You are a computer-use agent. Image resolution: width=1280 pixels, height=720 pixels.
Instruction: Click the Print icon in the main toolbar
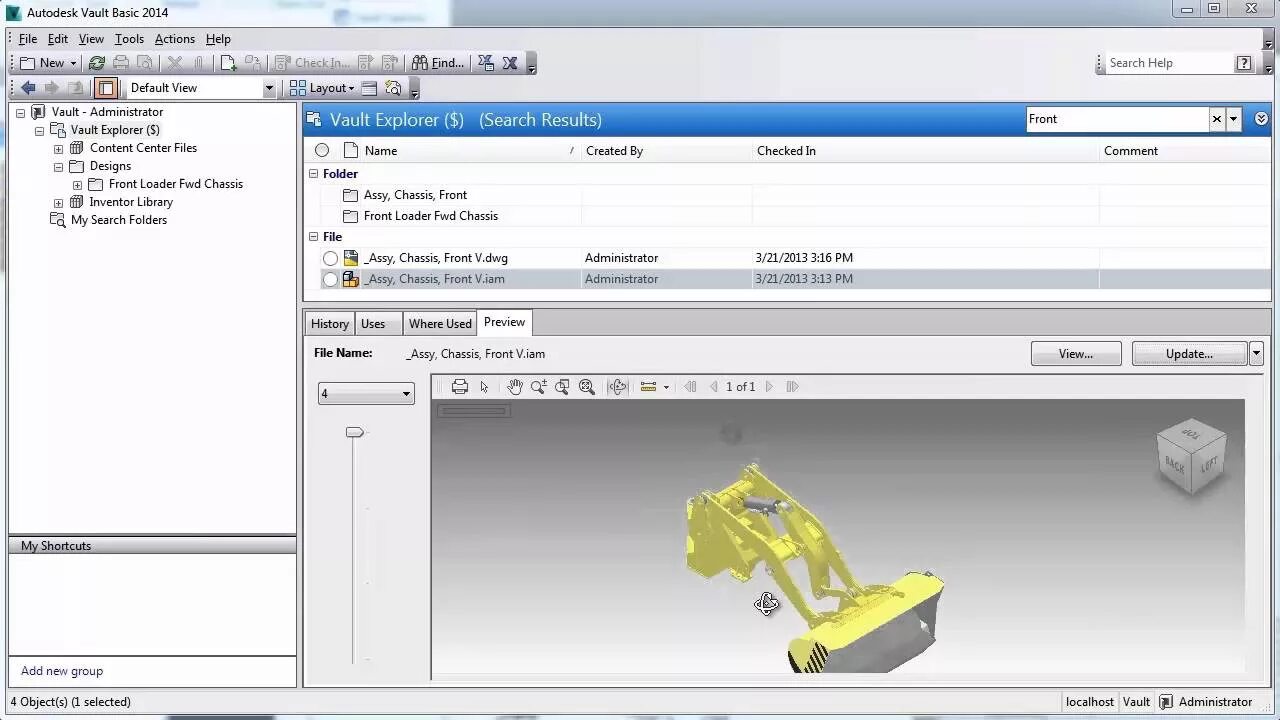121,63
